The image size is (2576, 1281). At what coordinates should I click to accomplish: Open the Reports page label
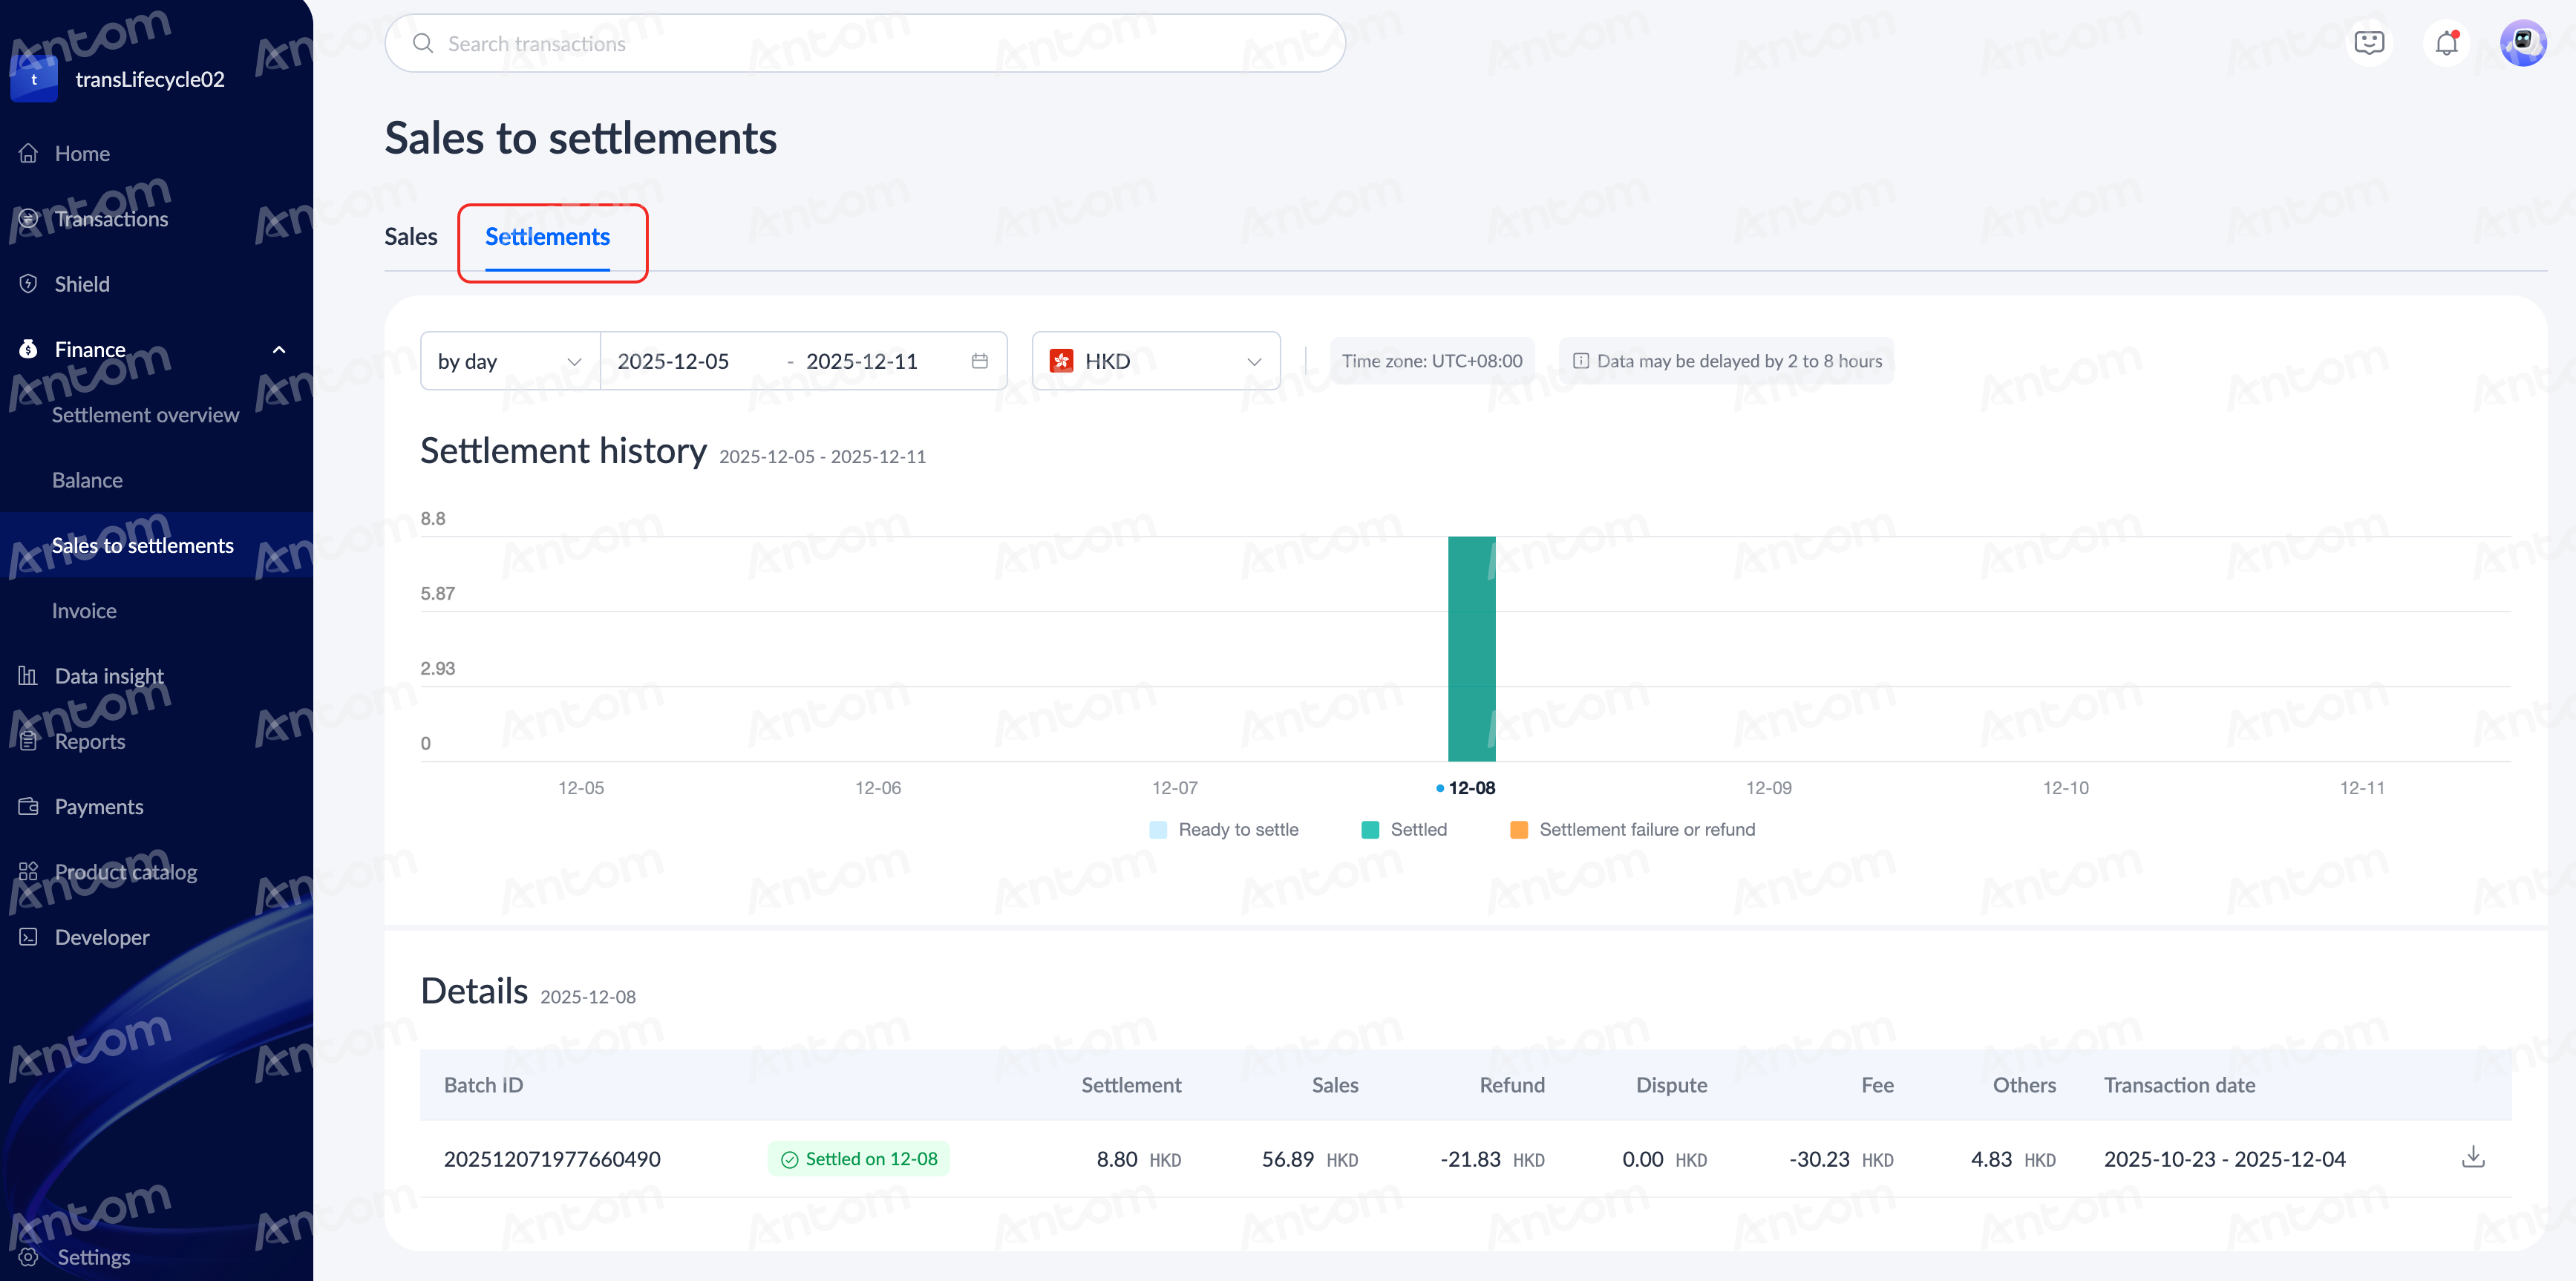(90, 741)
